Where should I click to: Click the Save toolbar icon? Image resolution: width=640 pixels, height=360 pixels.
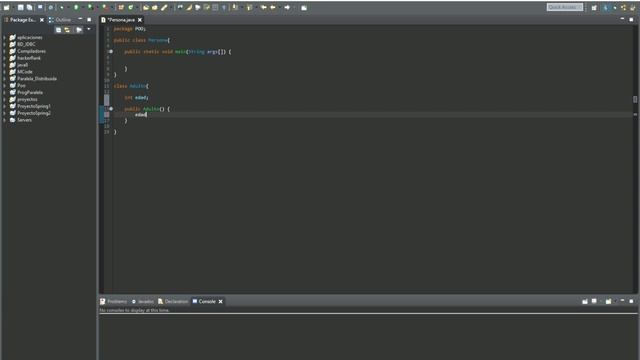20,7
